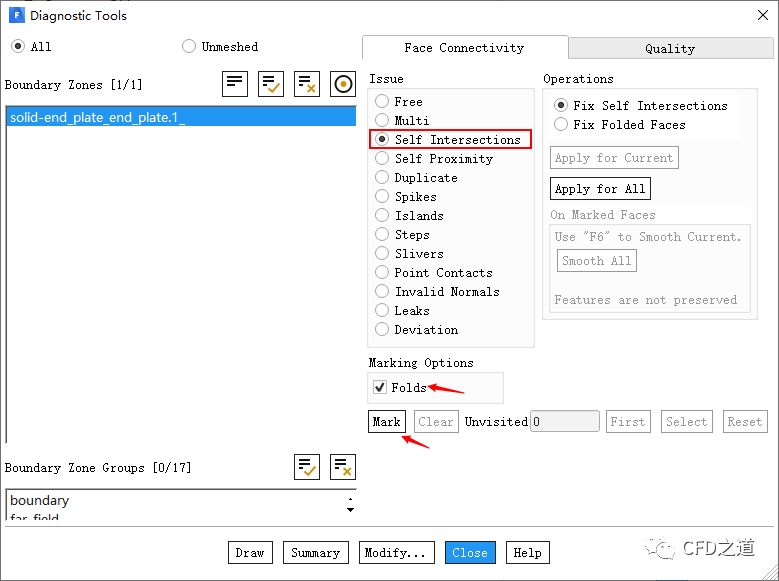Viewport: 779px width, 581px height.
Task: Choose the Free issue option
Action: click(x=382, y=101)
